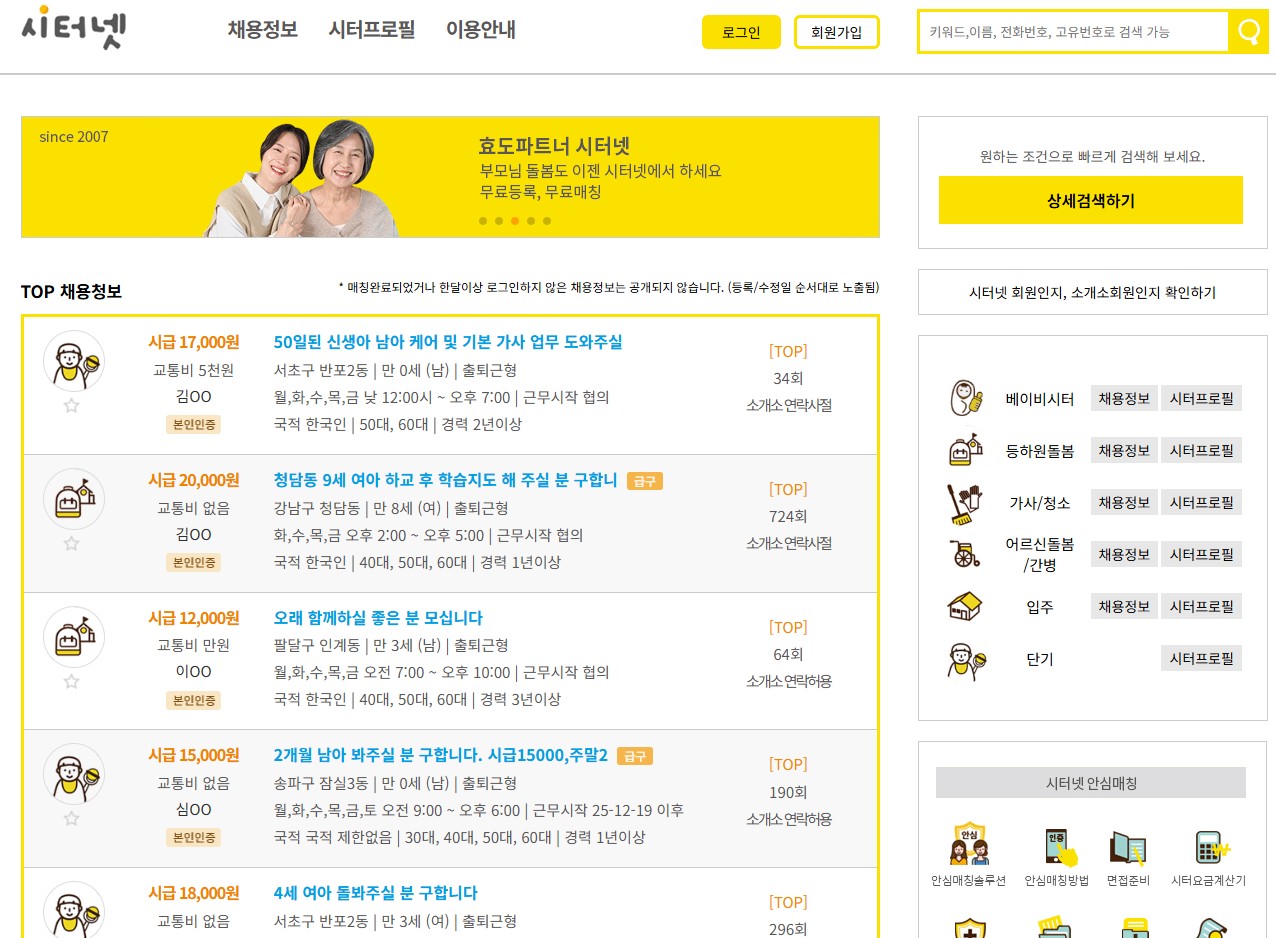Select the fifth banner carousel dot
The width and height of the screenshot is (1276, 938).
click(x=547, y=221)
